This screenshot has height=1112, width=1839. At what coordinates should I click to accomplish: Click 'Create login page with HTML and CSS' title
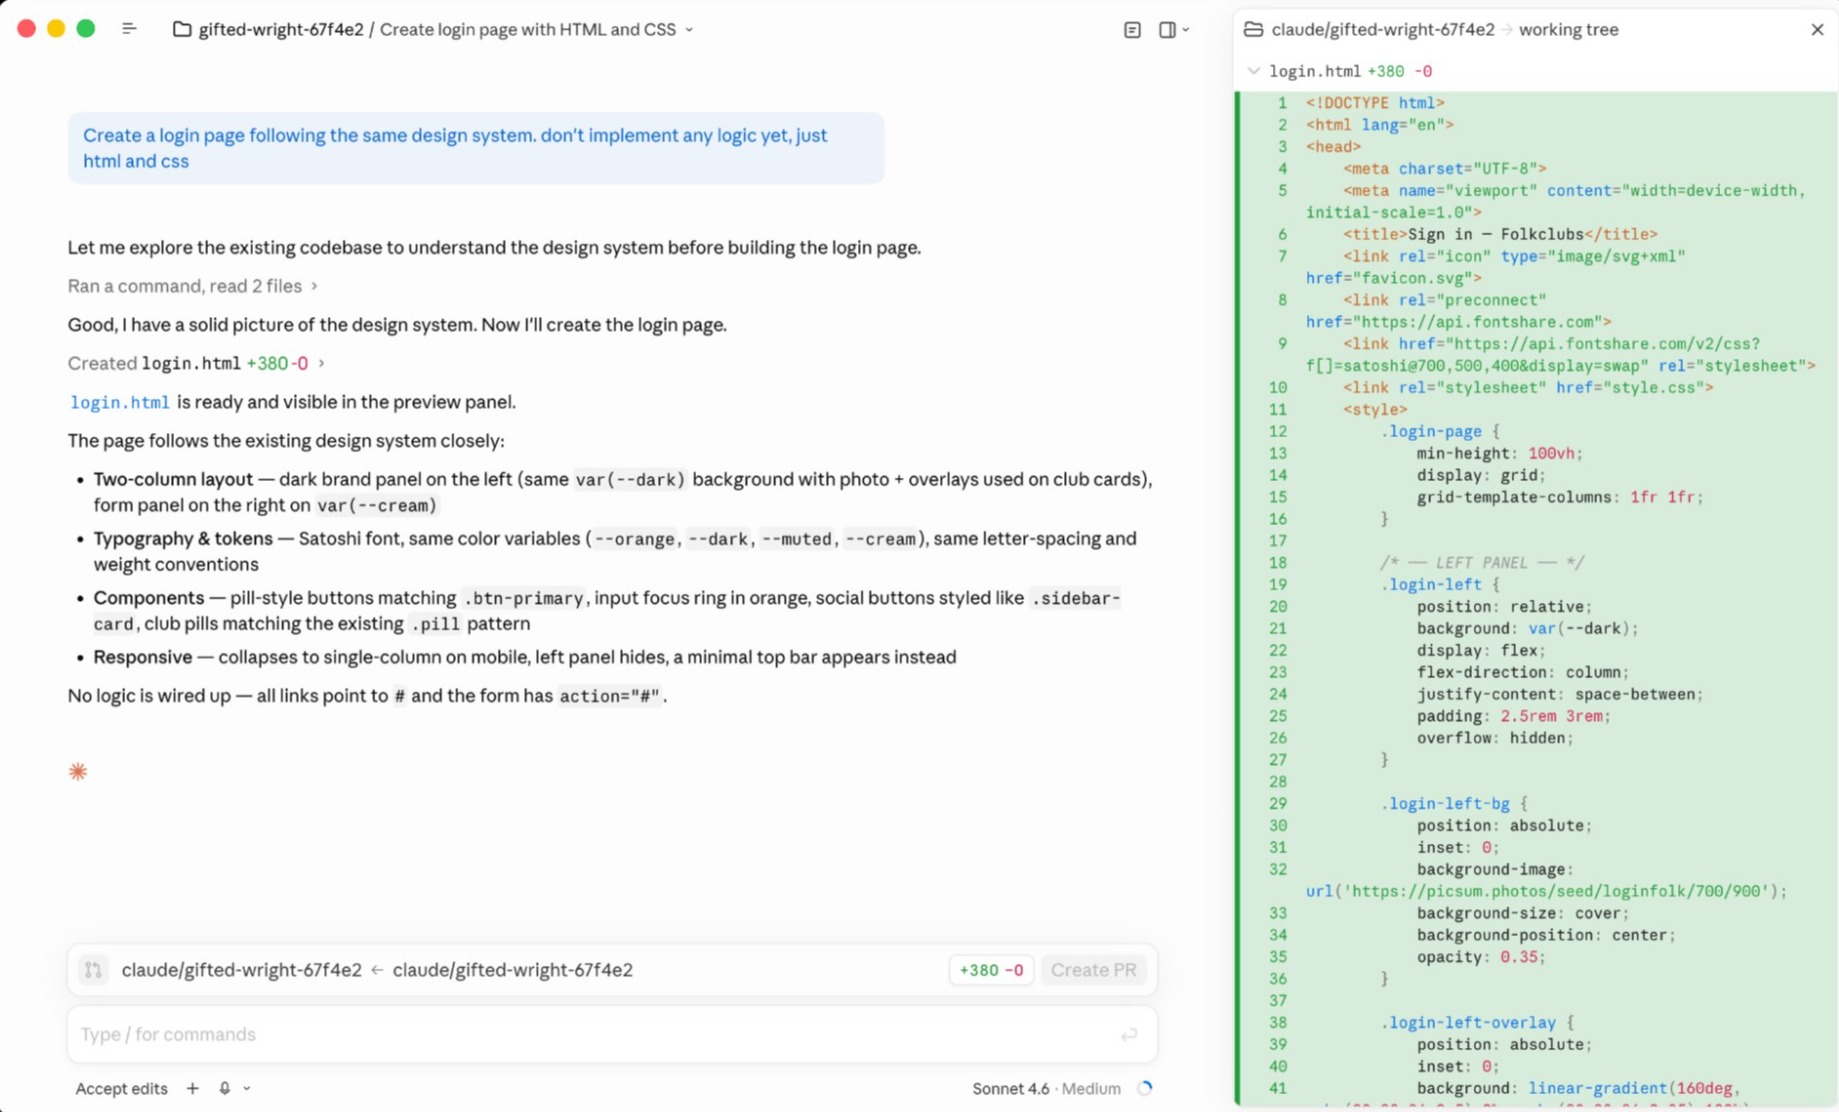click(x=528, y=29)
